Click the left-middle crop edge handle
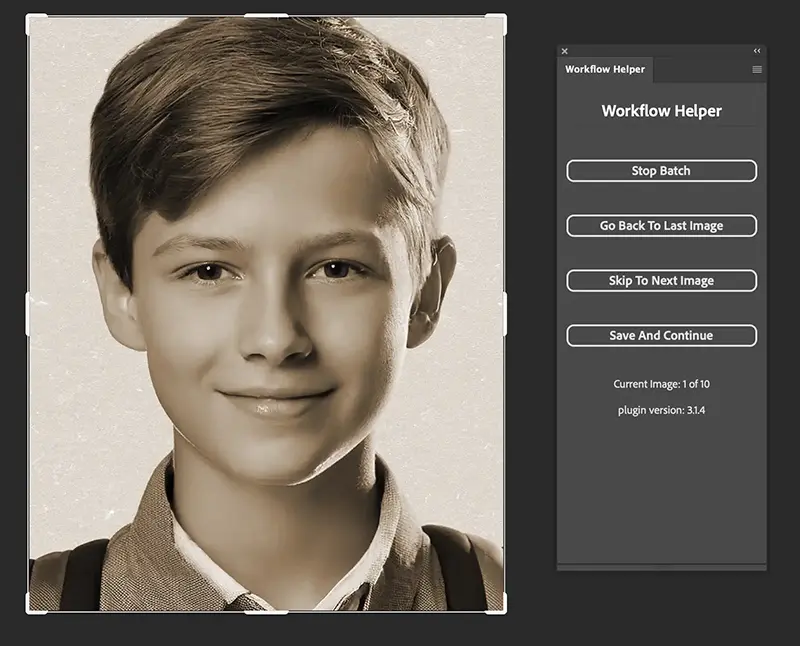 [28, 314]
